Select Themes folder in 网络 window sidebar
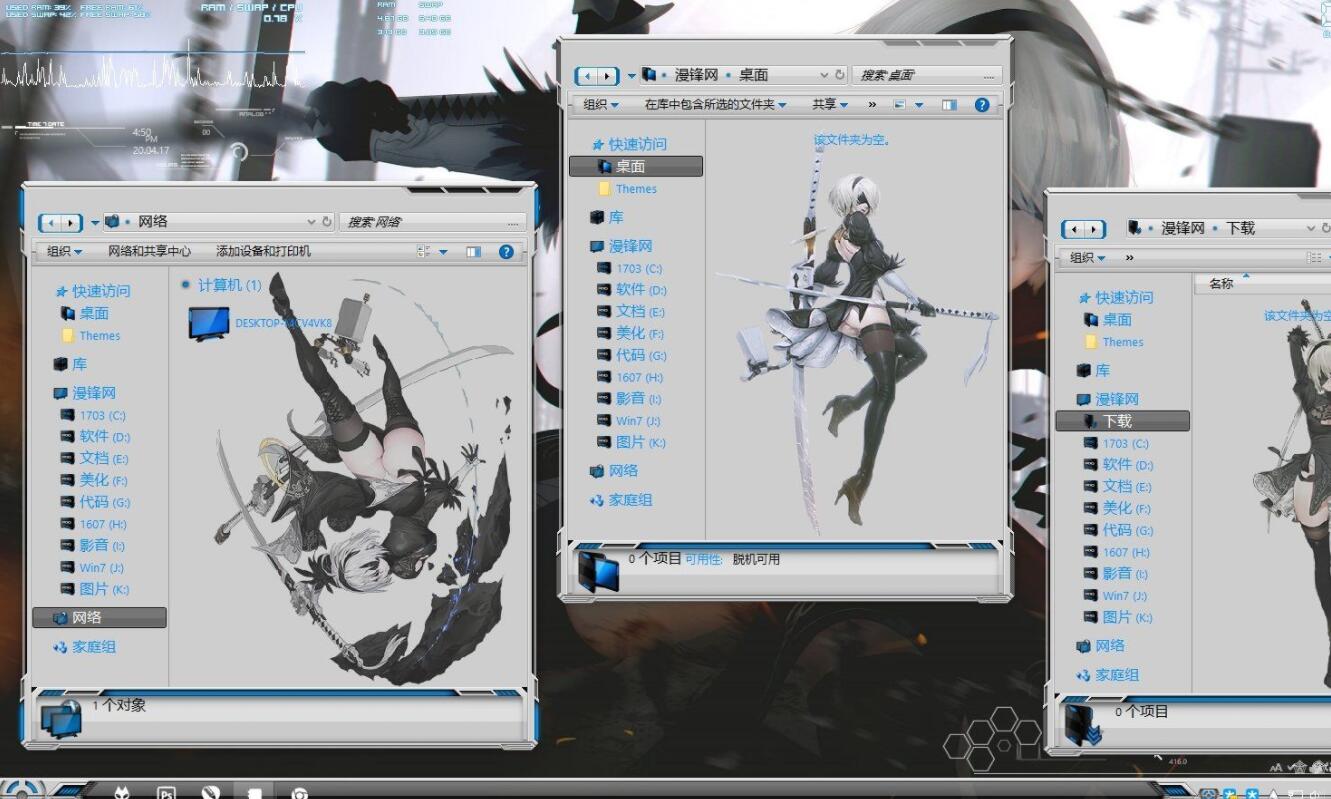1331x799 pixels. click(91, 336)
